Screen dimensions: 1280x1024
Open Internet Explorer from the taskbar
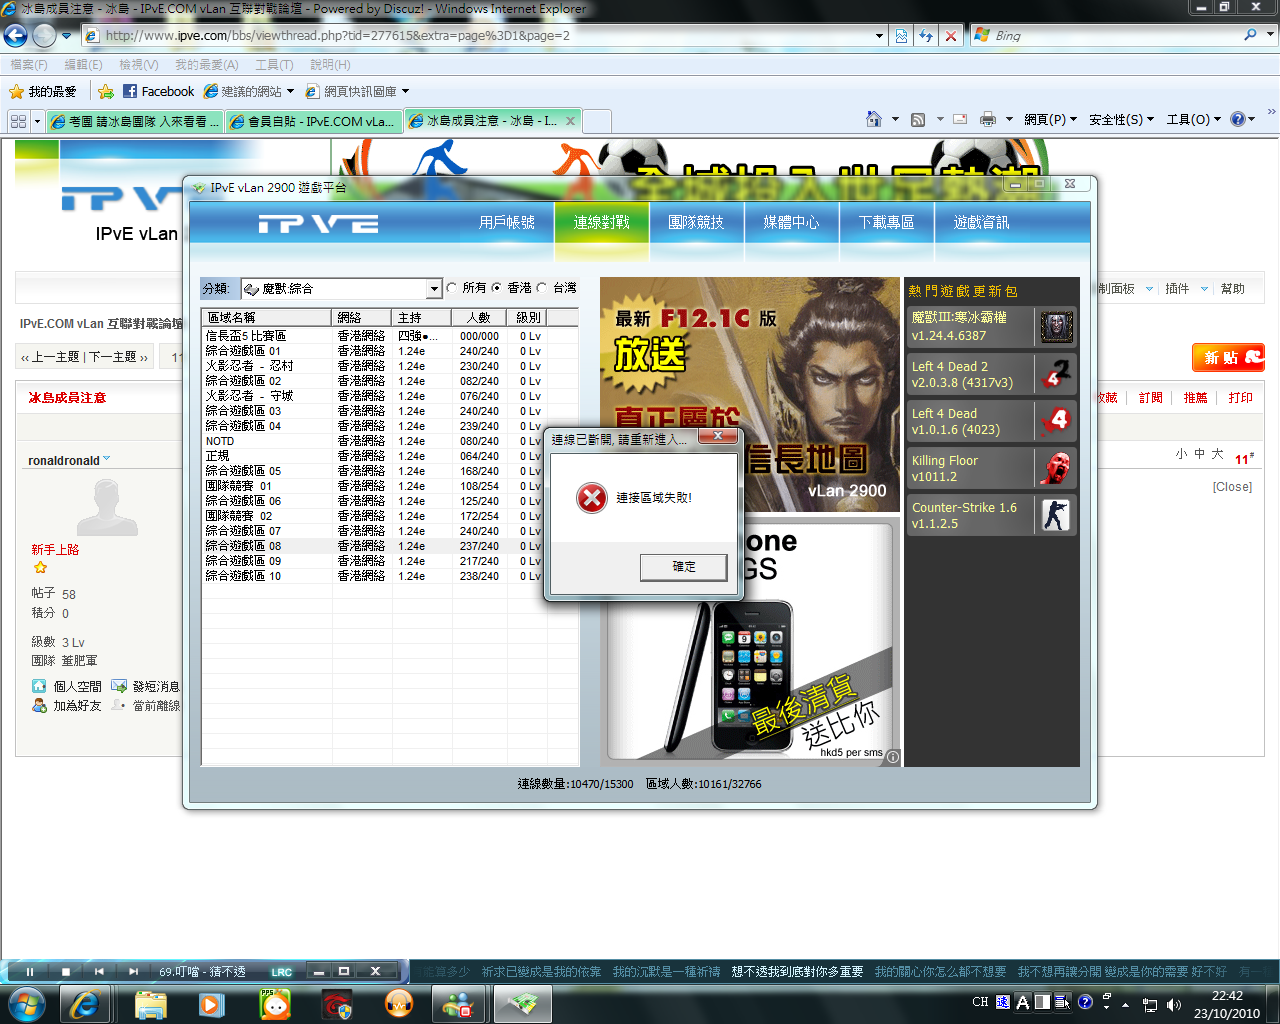tap(84, 1004)
